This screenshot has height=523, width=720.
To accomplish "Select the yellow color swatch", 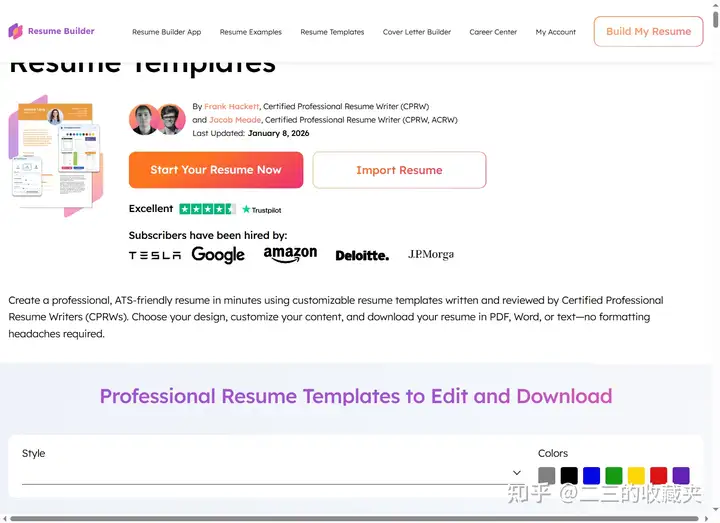I will [x=636, y=476].
